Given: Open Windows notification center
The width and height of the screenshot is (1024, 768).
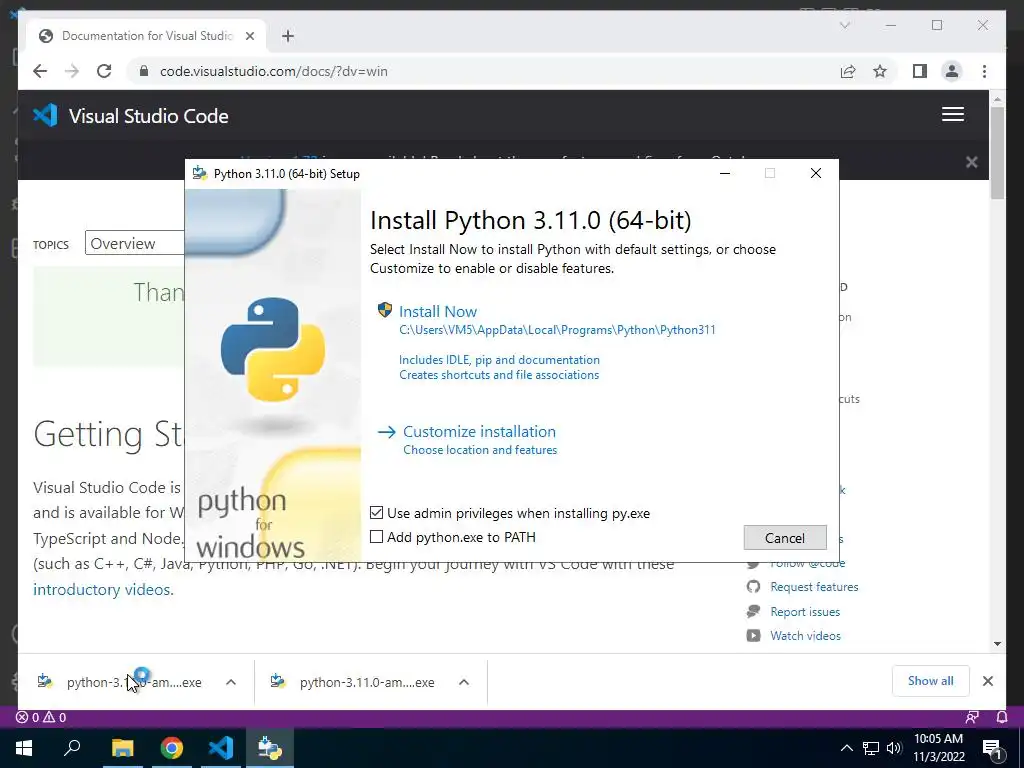Looking at the screenshot, I should [x=993, y=748].
